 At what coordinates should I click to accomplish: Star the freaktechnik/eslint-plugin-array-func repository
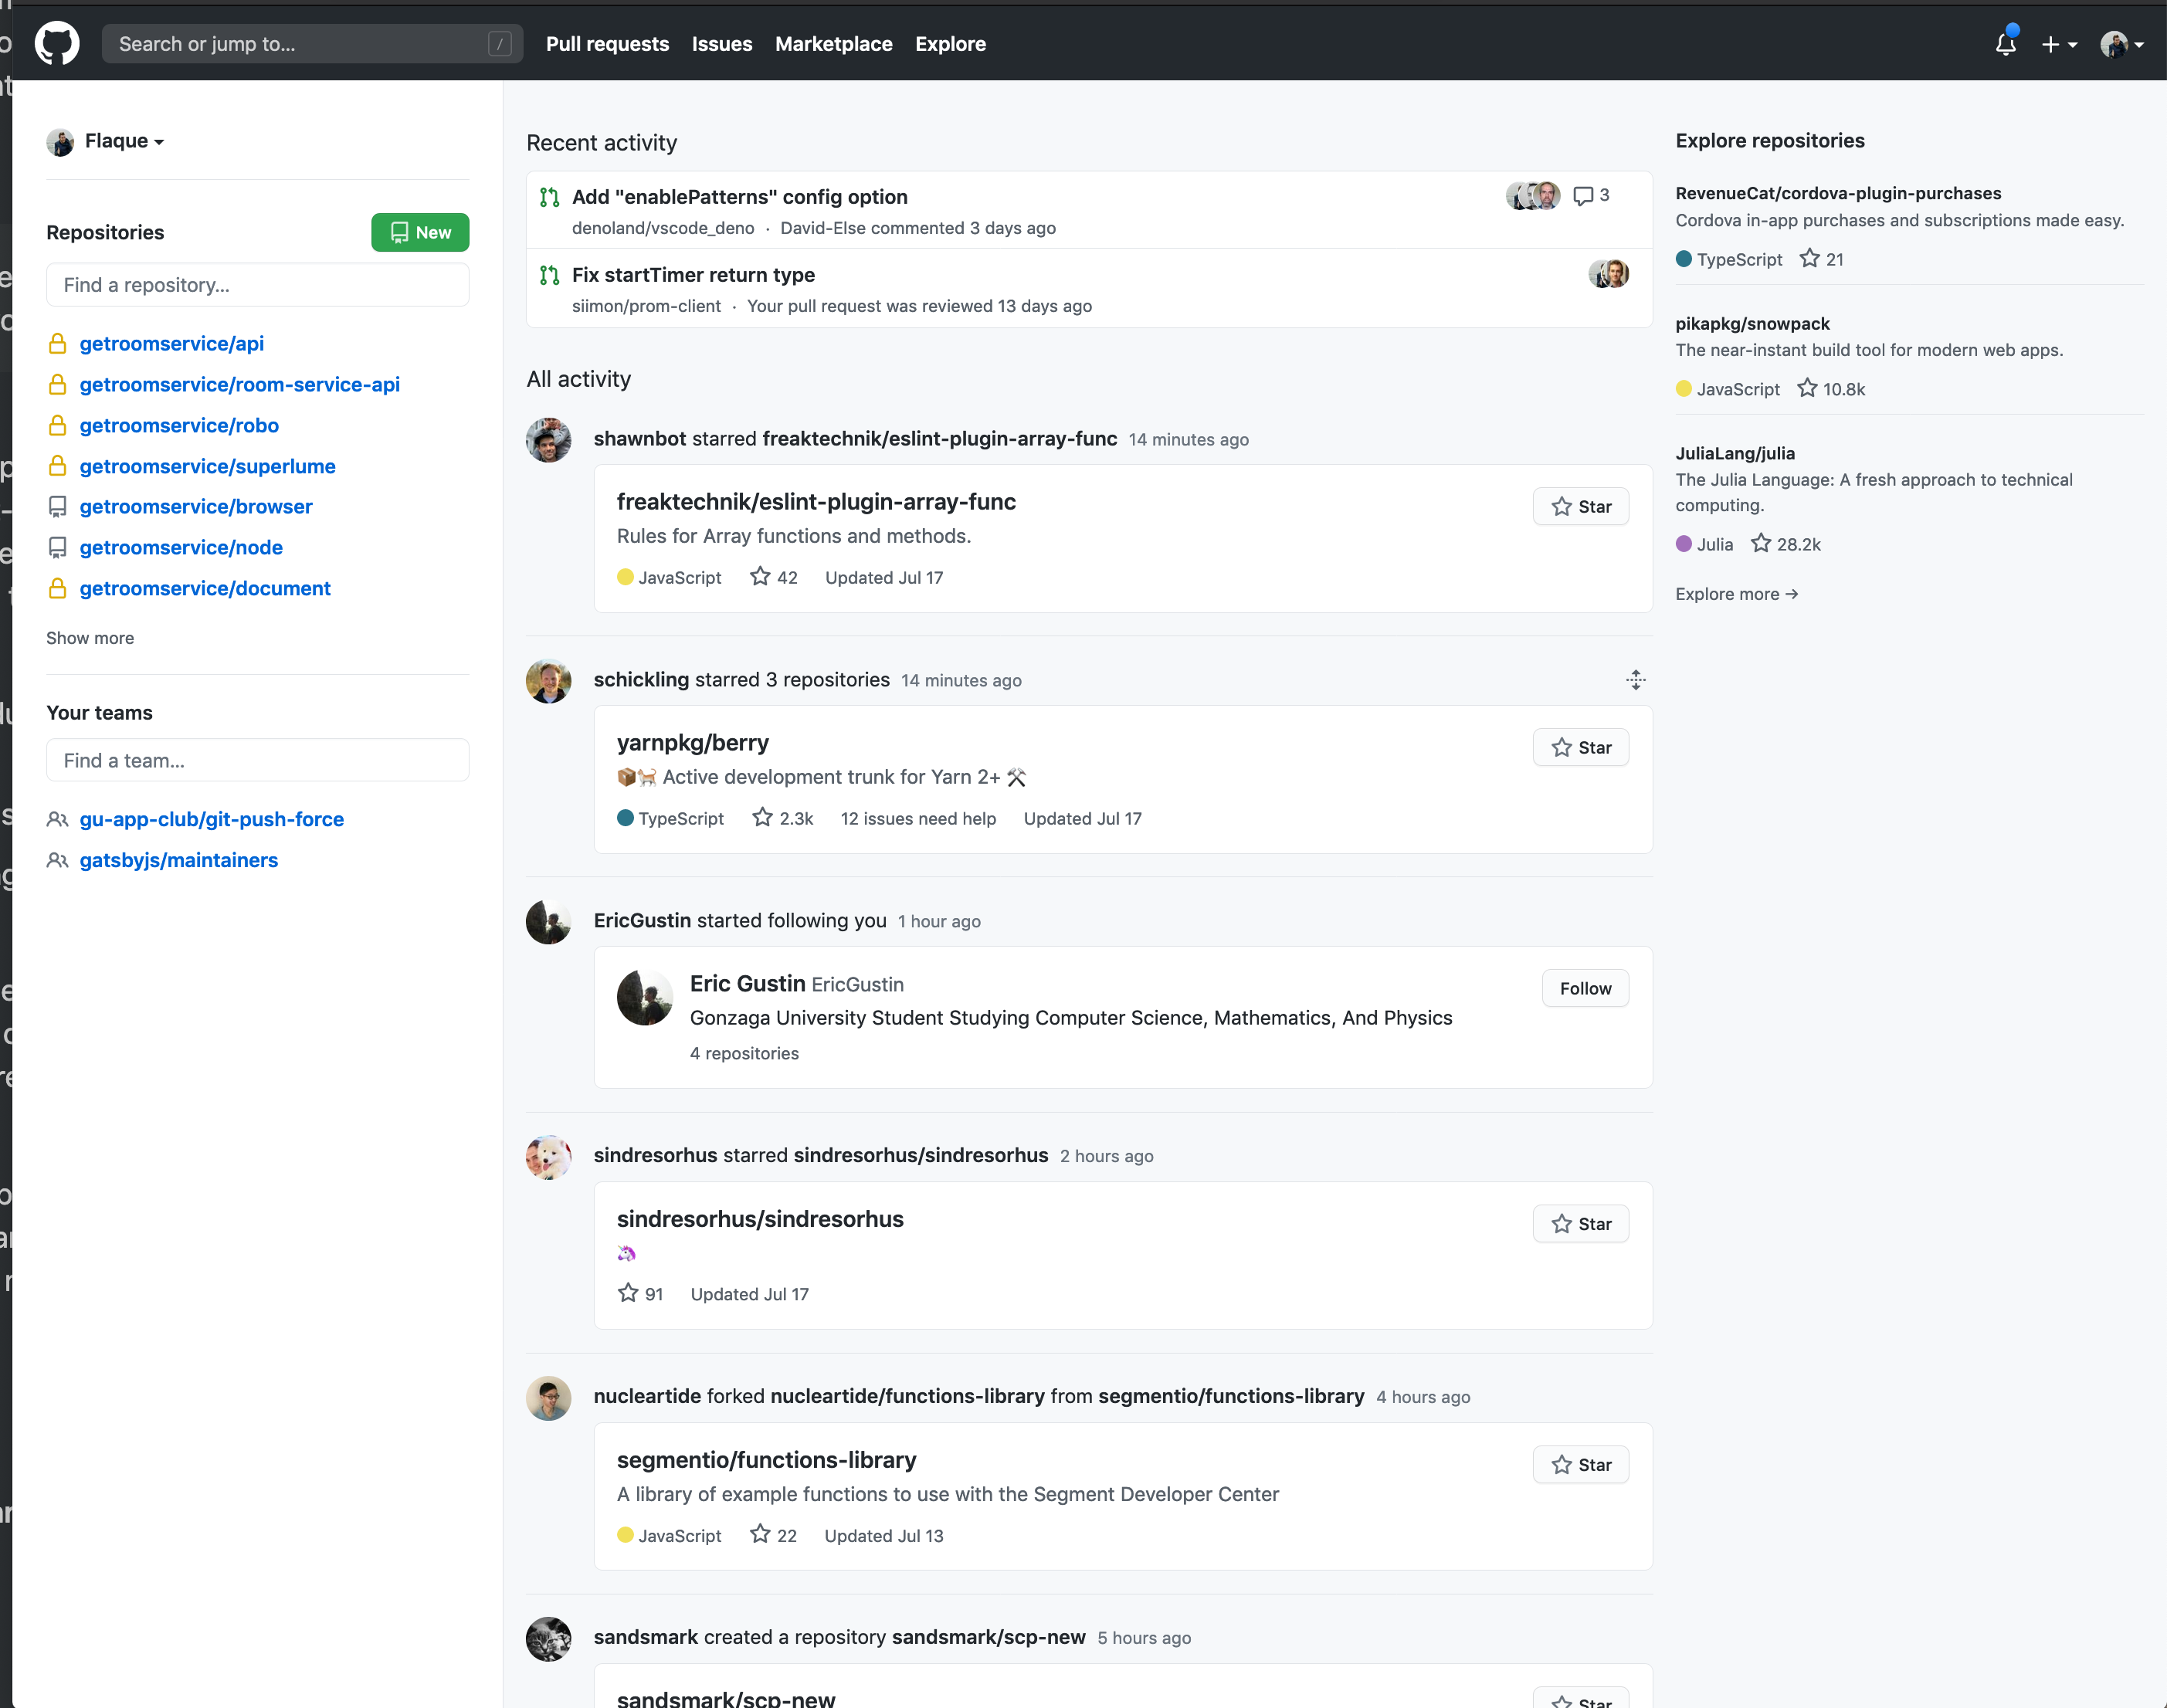[1580, 507]
